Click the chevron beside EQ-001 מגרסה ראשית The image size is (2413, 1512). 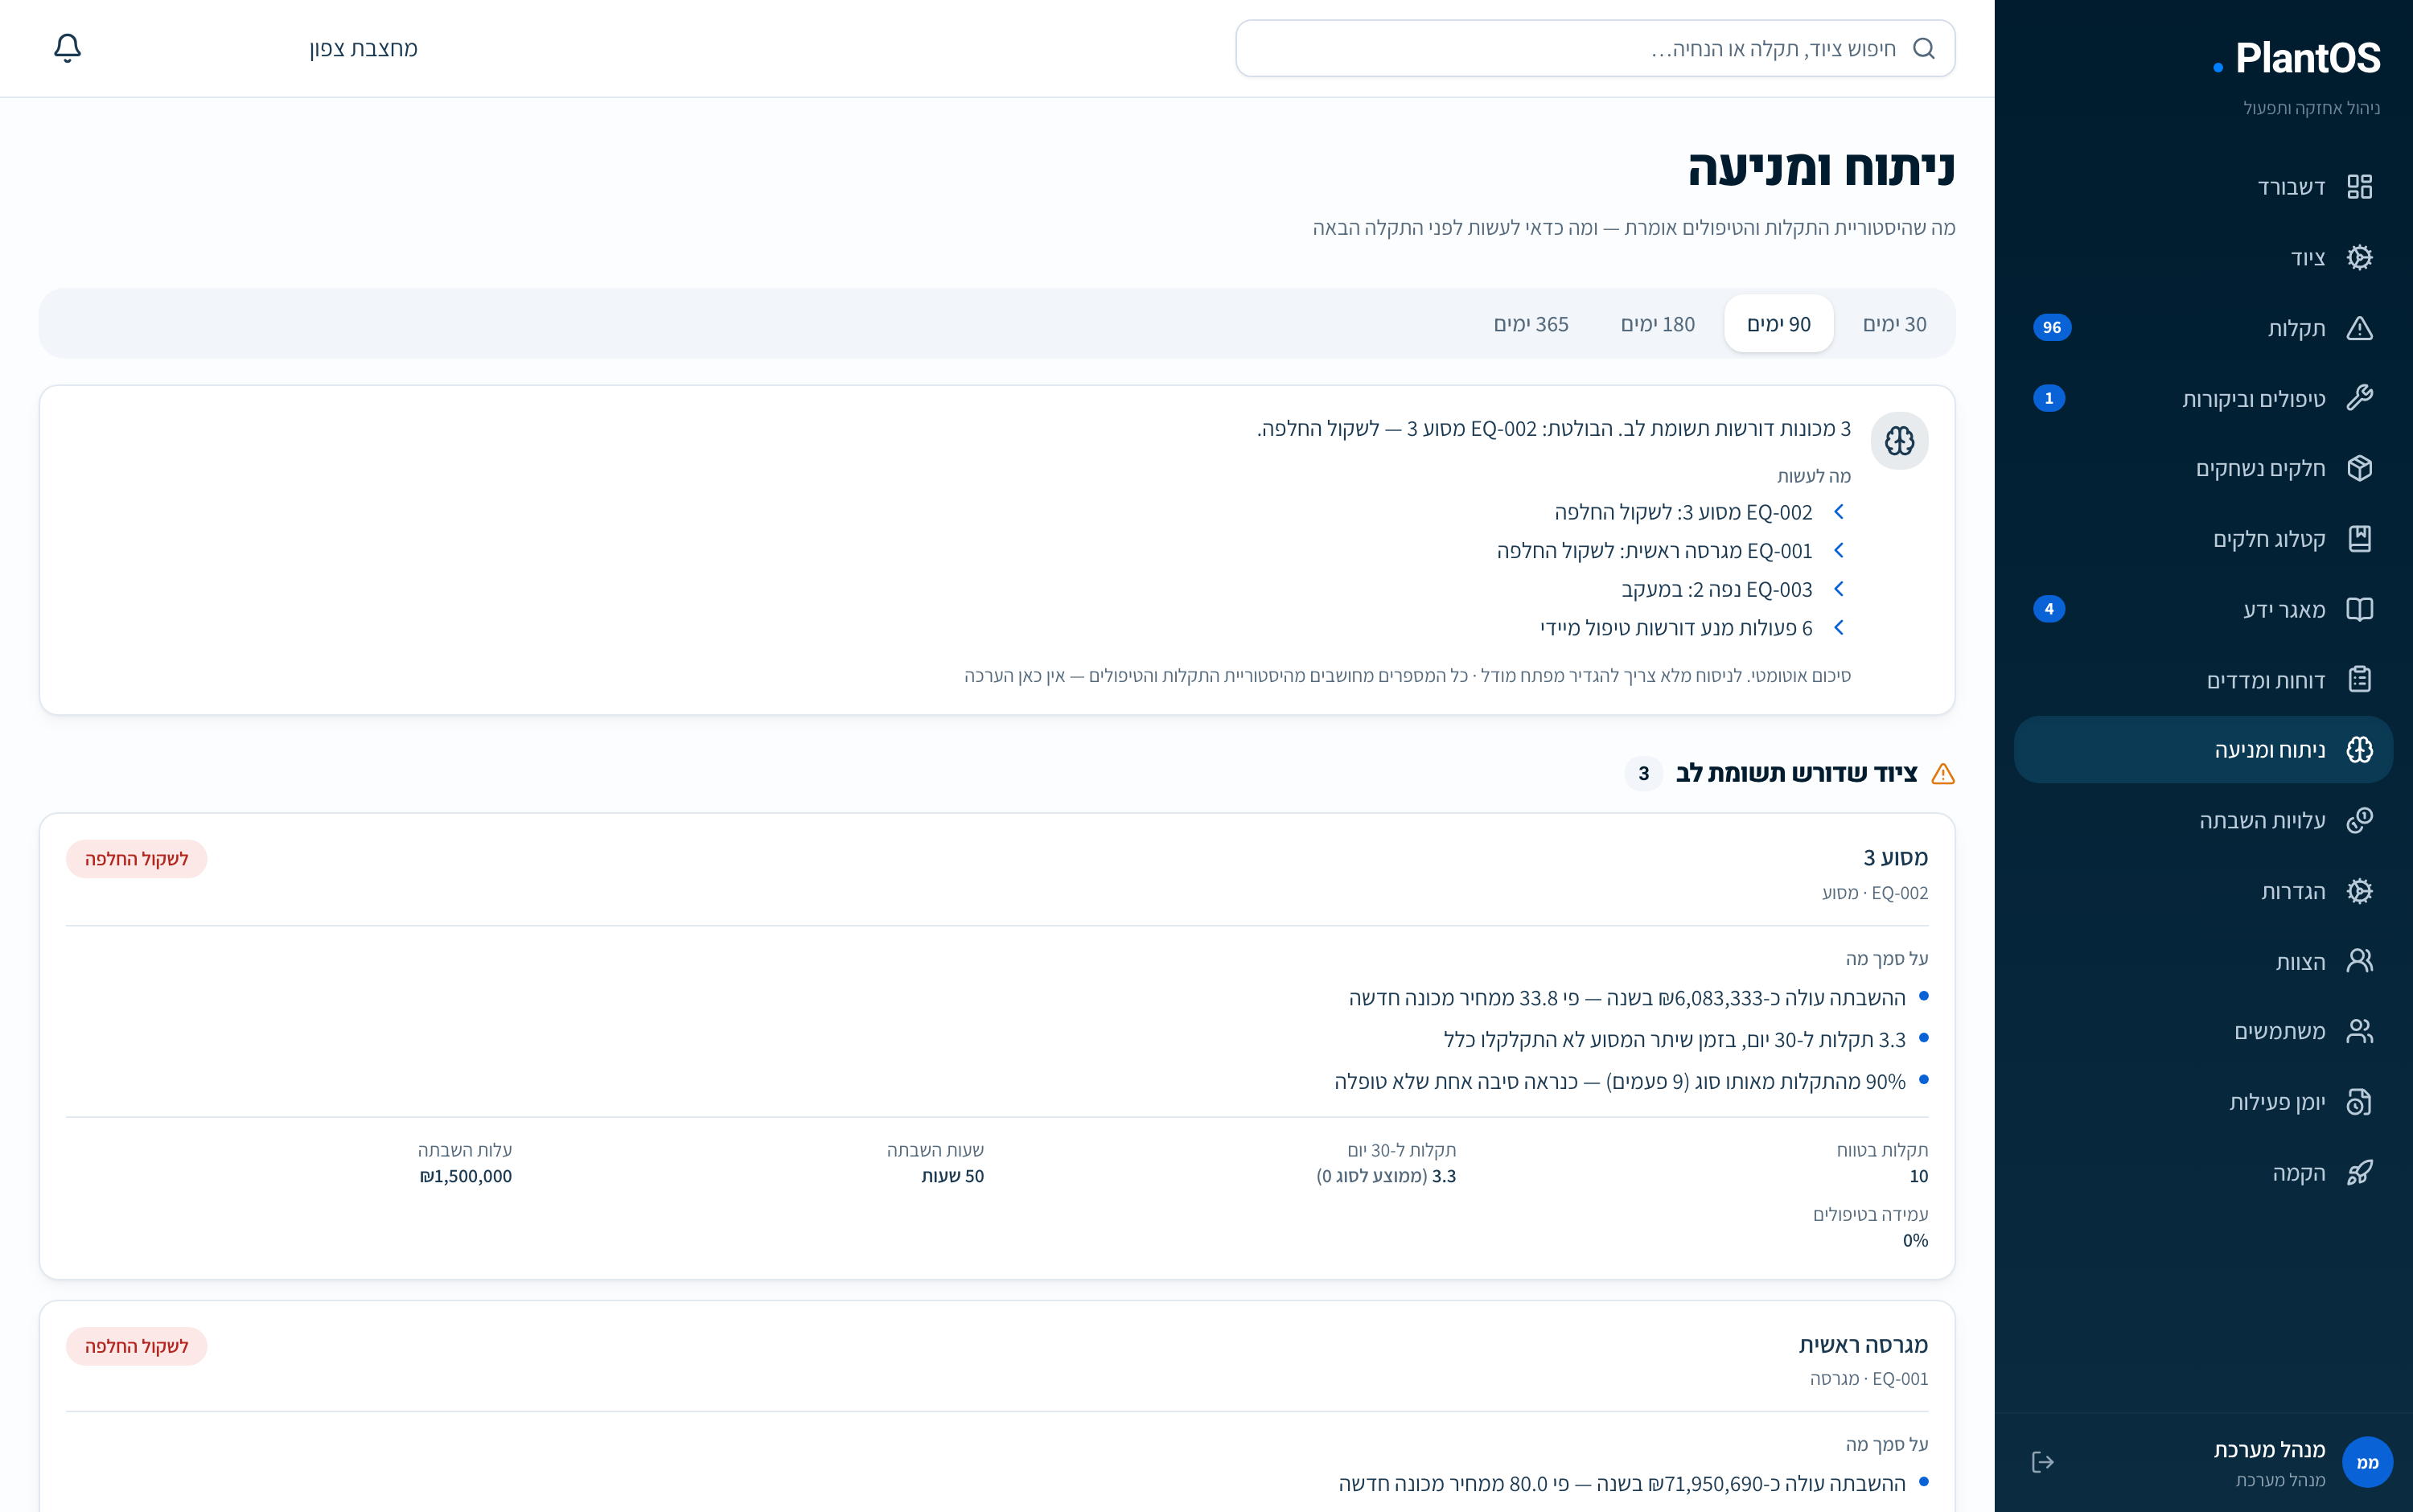coord(1838,550)
